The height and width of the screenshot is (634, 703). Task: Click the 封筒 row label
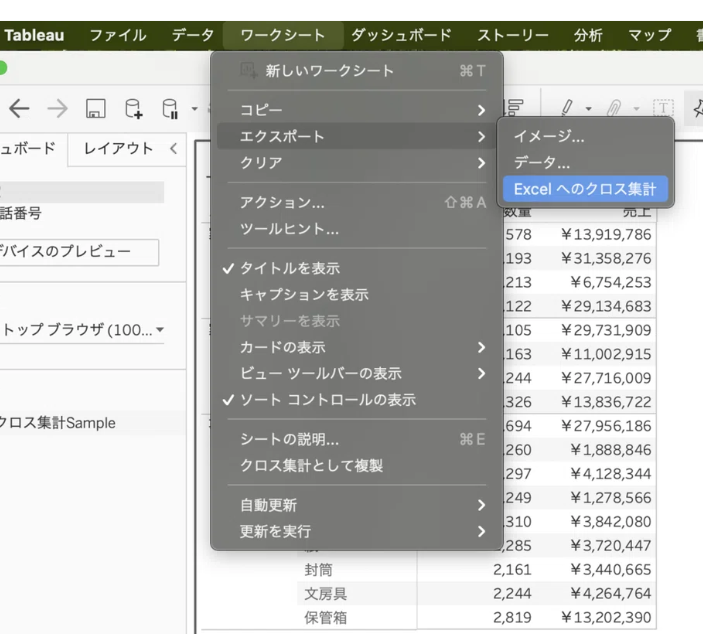coord(318,569)
